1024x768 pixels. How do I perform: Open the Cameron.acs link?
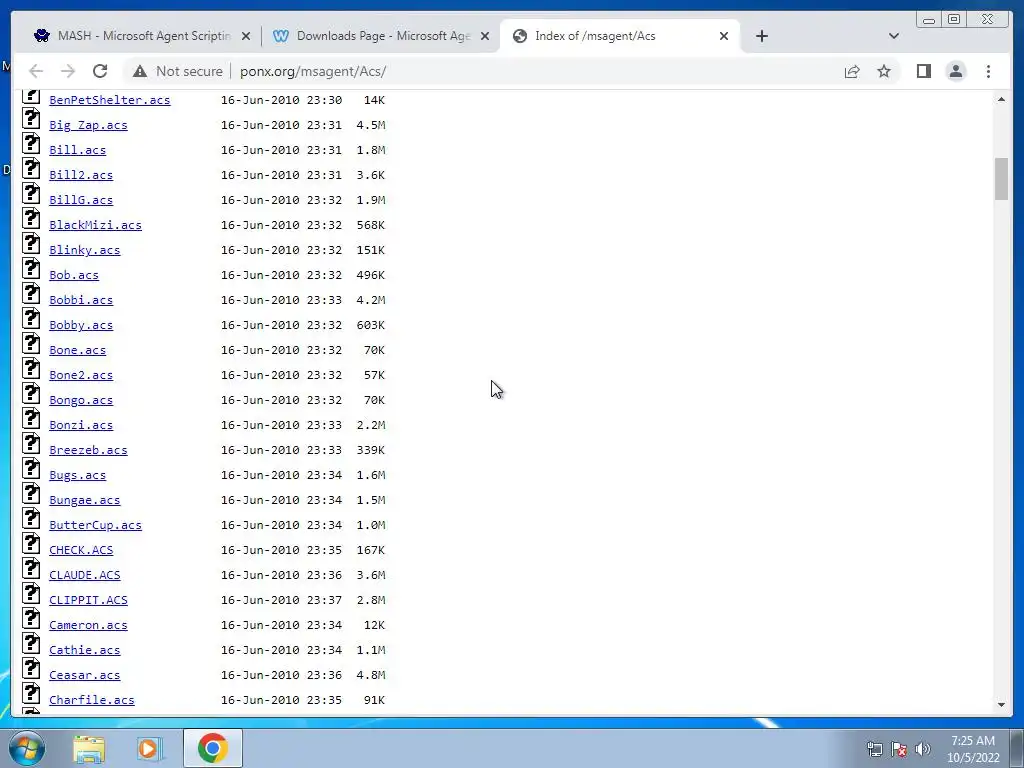tap(88, 625)
